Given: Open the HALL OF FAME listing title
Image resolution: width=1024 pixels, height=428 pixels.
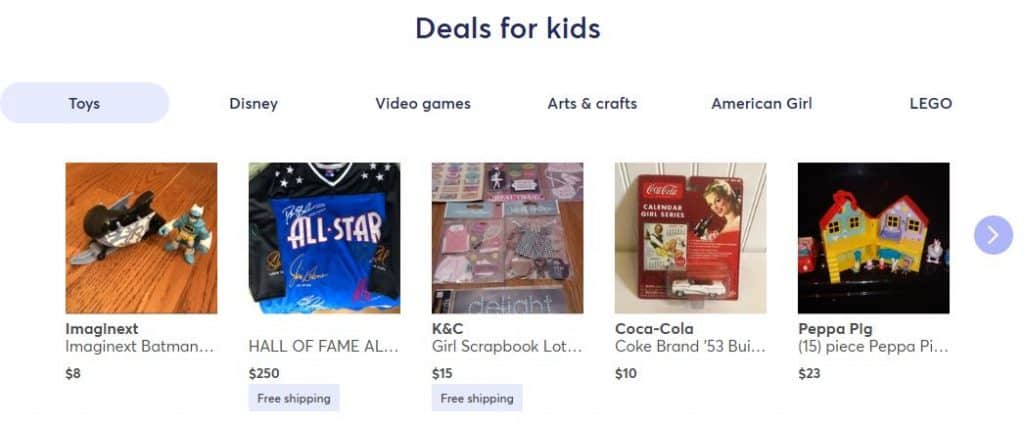Looking at the screenshot, I should [324, 346].
